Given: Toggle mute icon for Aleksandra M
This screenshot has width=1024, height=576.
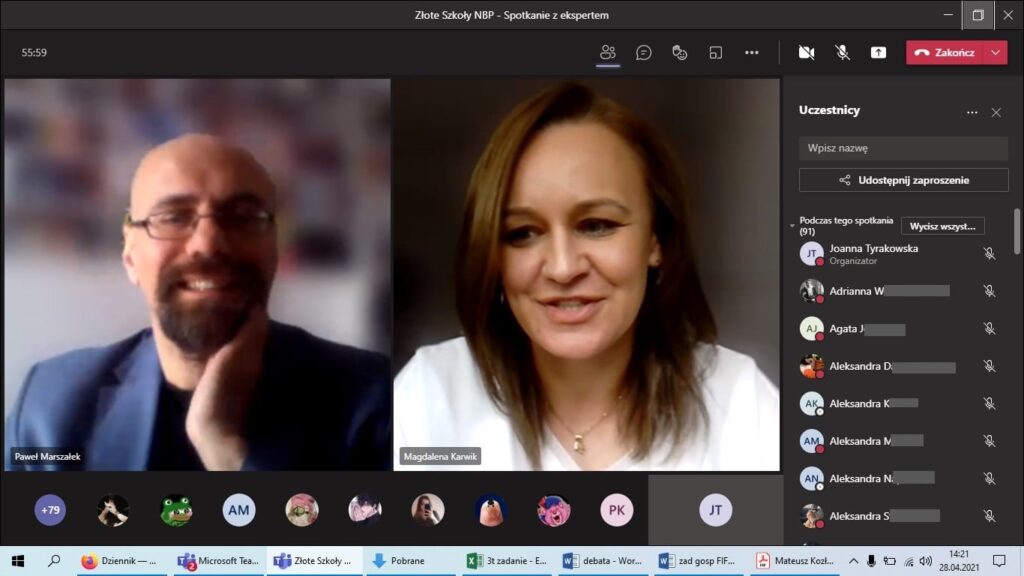Looking at the screenshot, I should tap(989, 441).
